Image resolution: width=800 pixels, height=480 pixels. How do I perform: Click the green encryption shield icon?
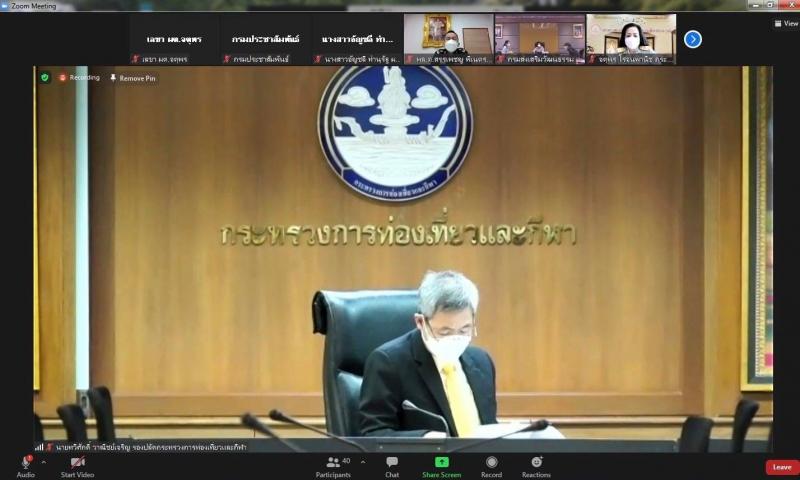pos(45,78)
